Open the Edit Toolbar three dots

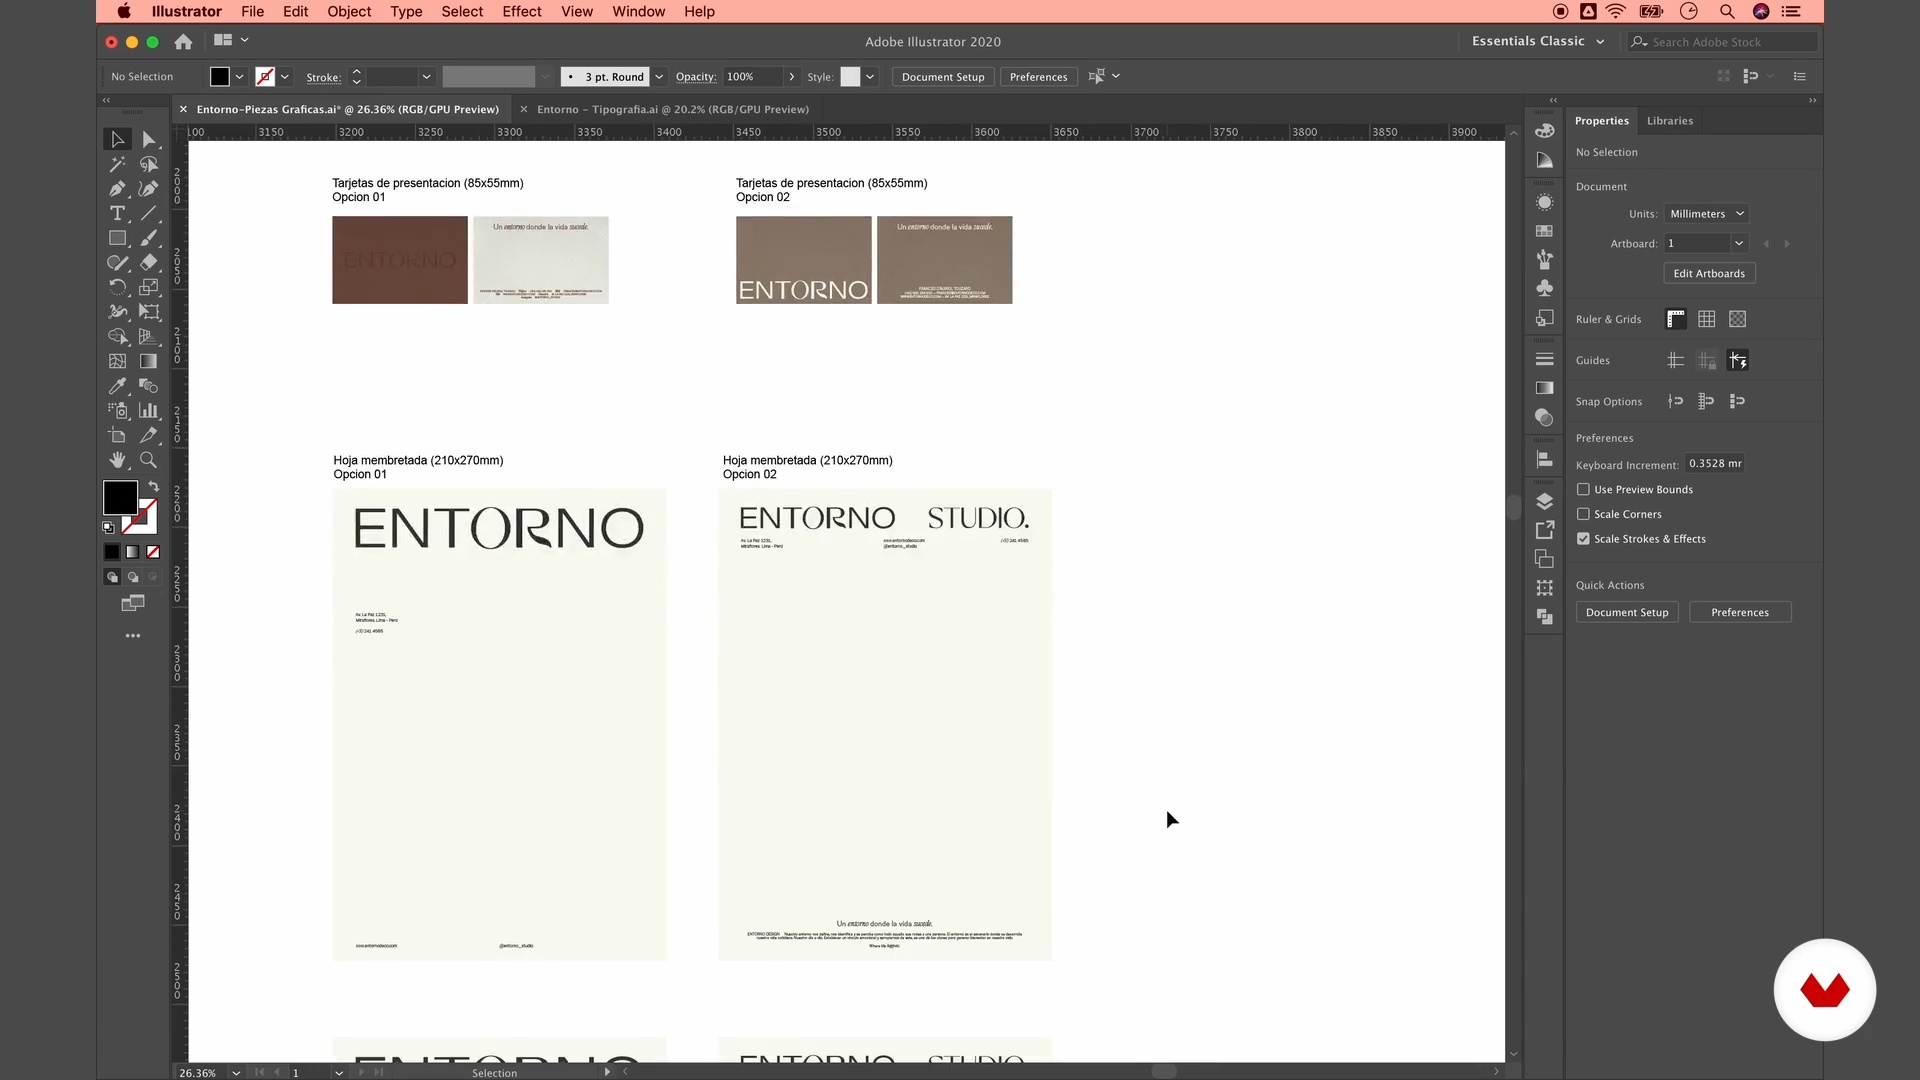pos(133,636)
